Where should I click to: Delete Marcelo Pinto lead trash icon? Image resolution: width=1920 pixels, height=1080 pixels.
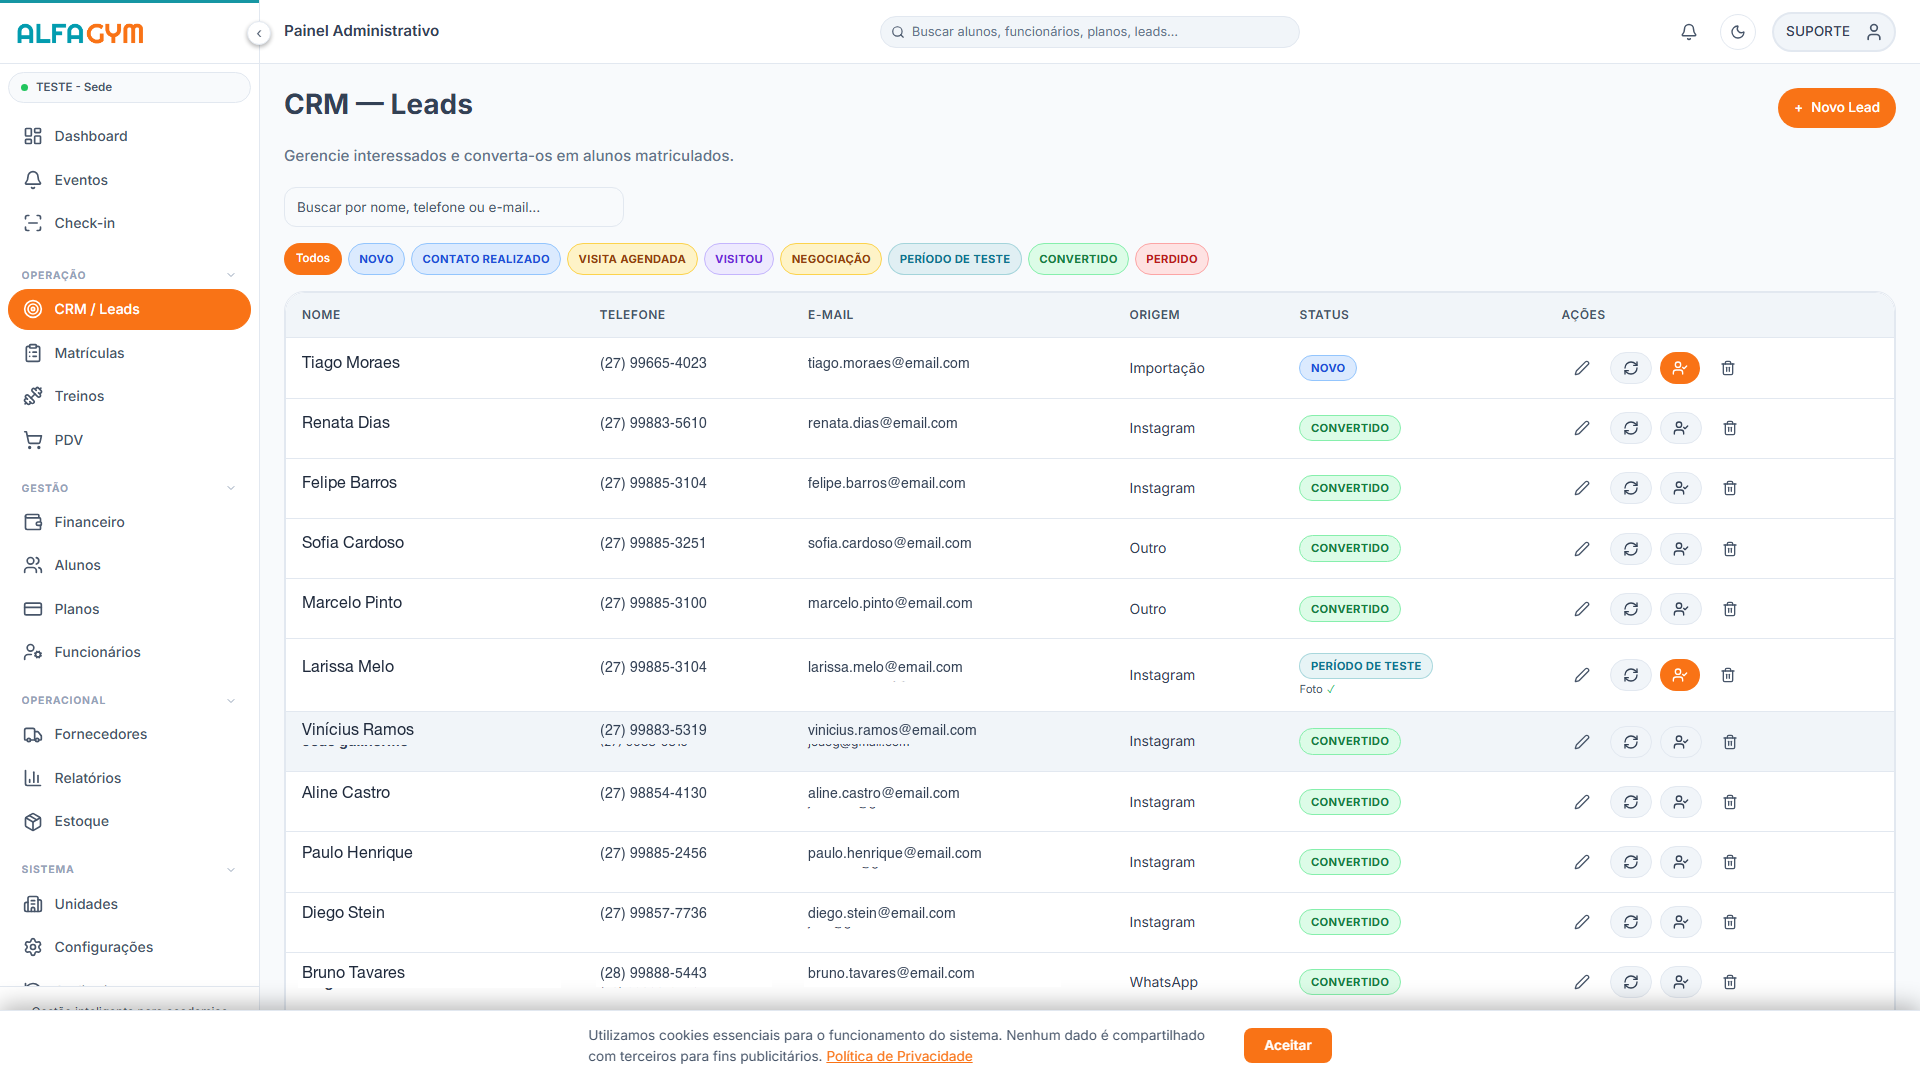click(1730, 609)
